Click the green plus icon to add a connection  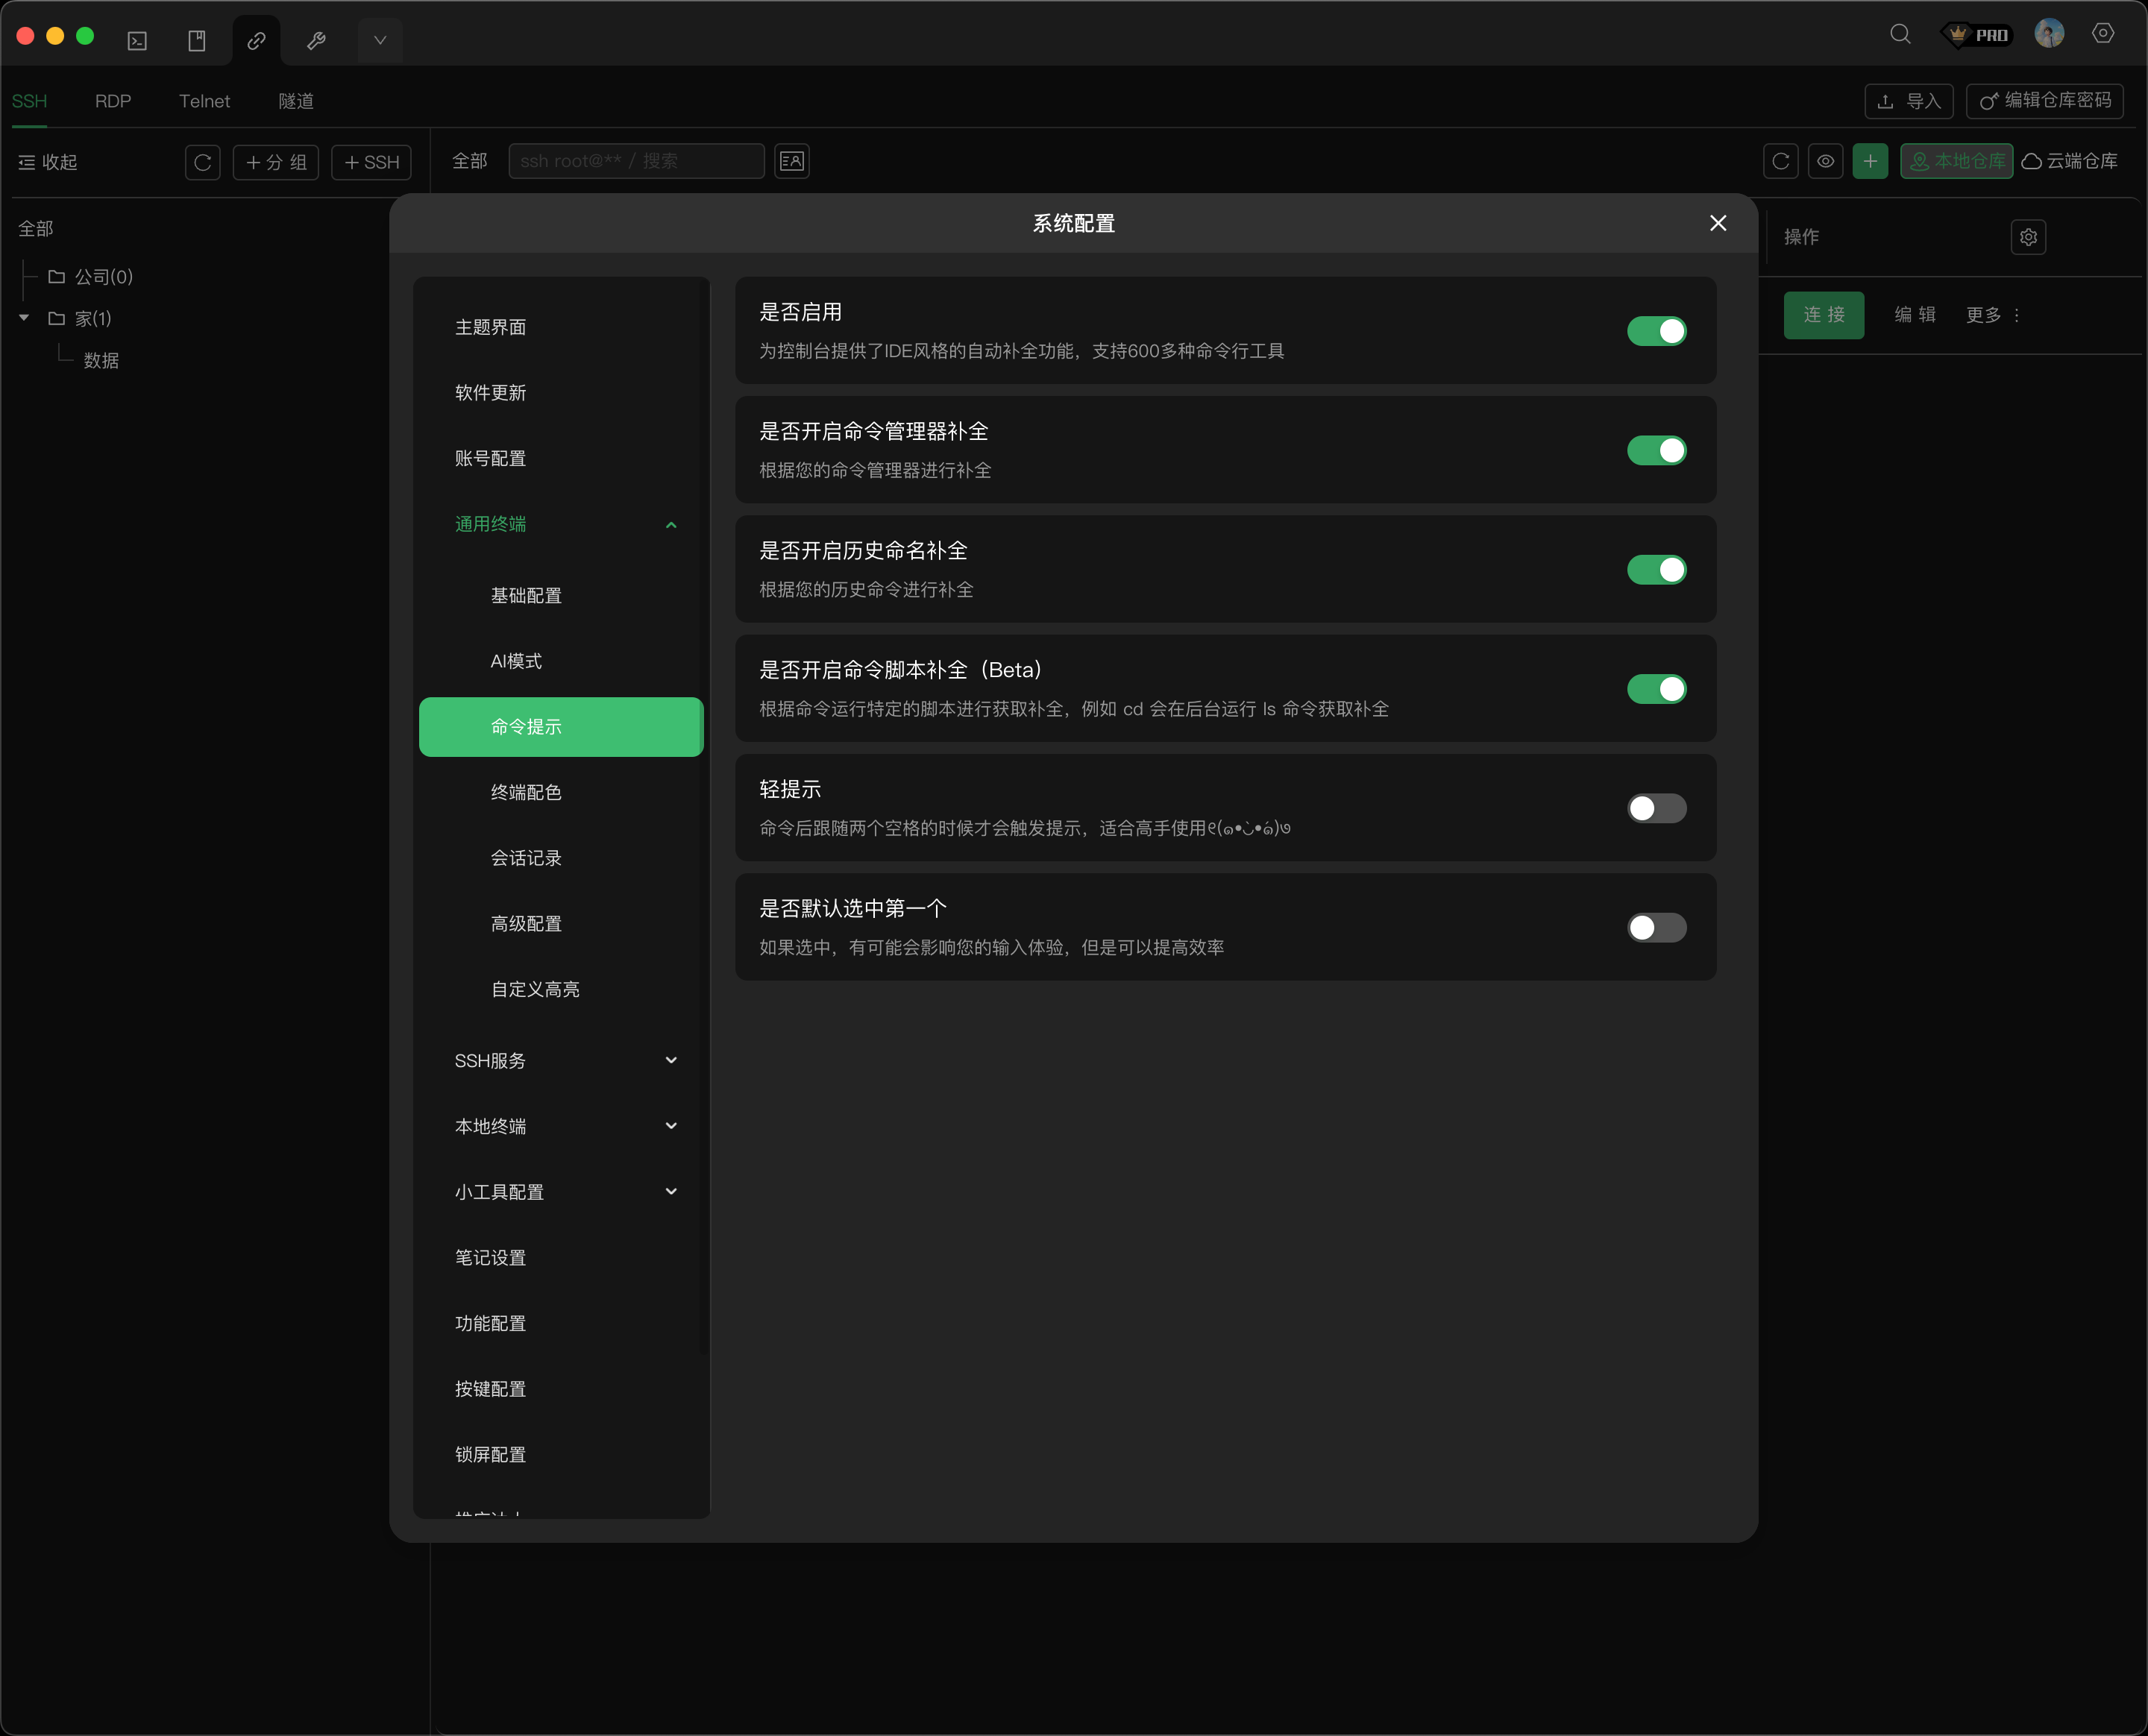1871,161
